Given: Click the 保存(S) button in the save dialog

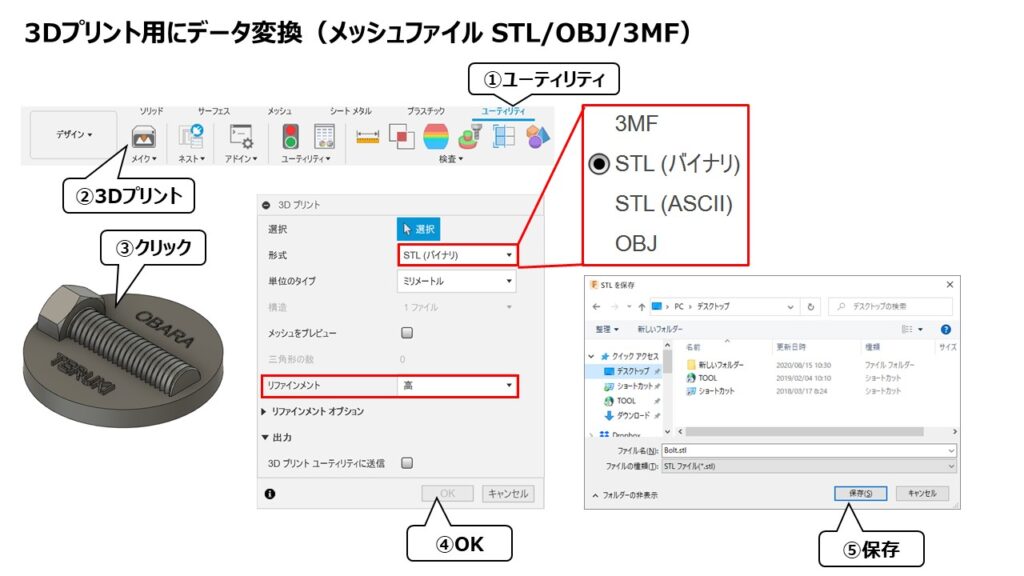Looking at the screenshot, I should point(861,491).
